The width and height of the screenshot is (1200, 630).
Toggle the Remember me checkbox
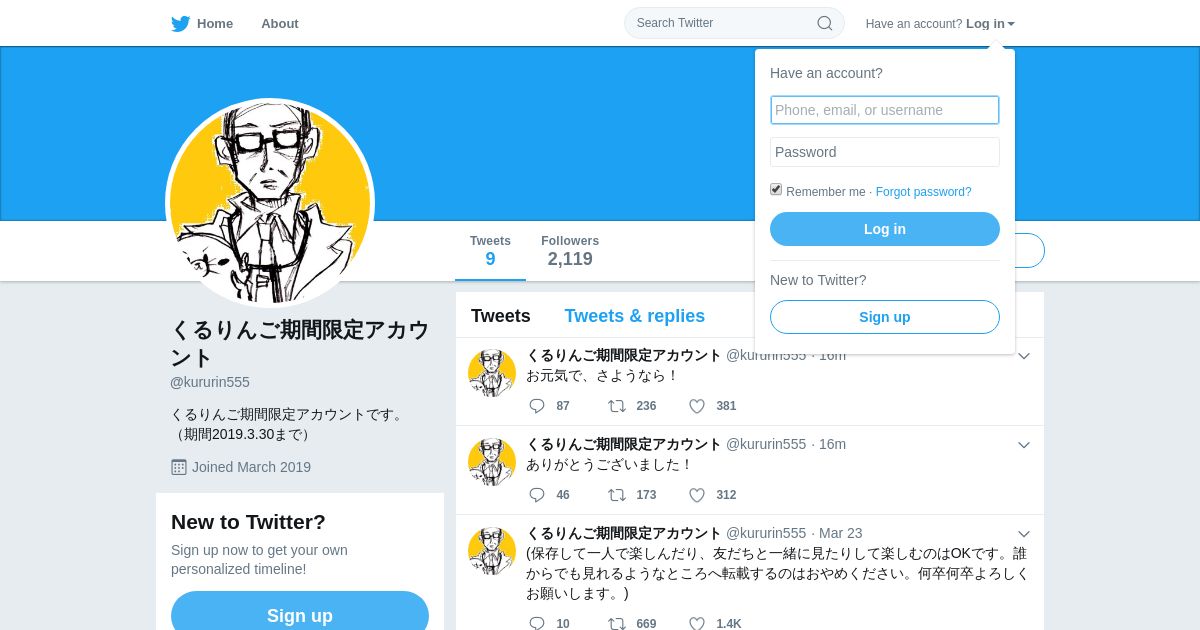coord(776,189)
